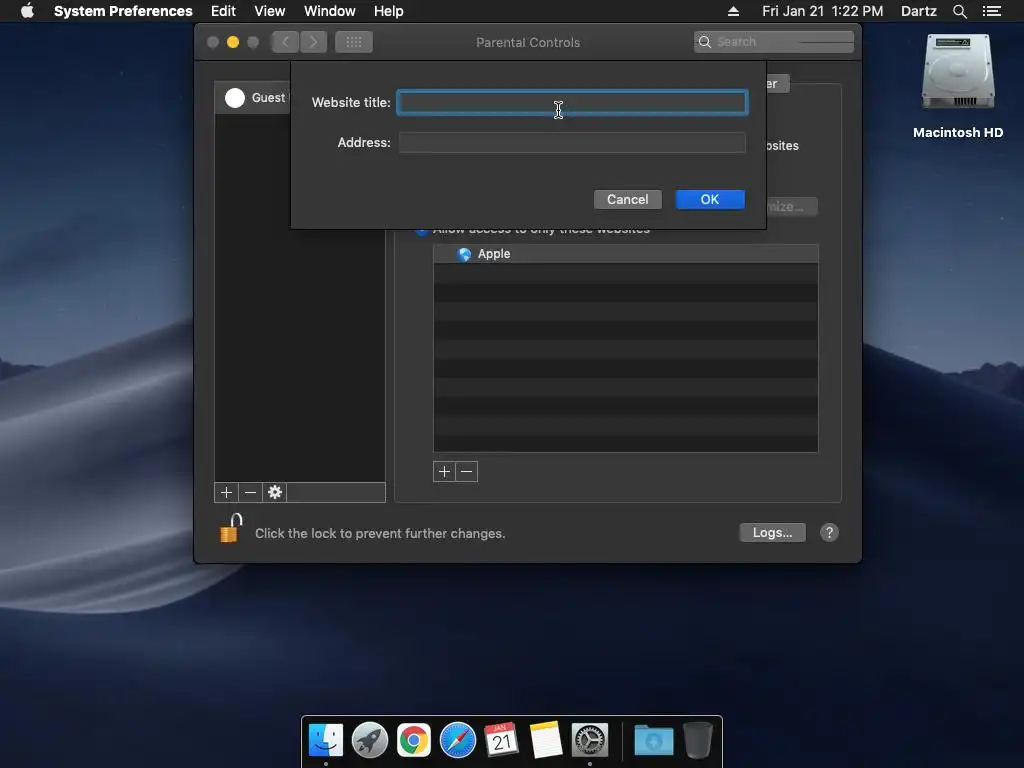The image size is (1024, 768).
Task: Open Notification Center list icon
Action: click(991, 11)
